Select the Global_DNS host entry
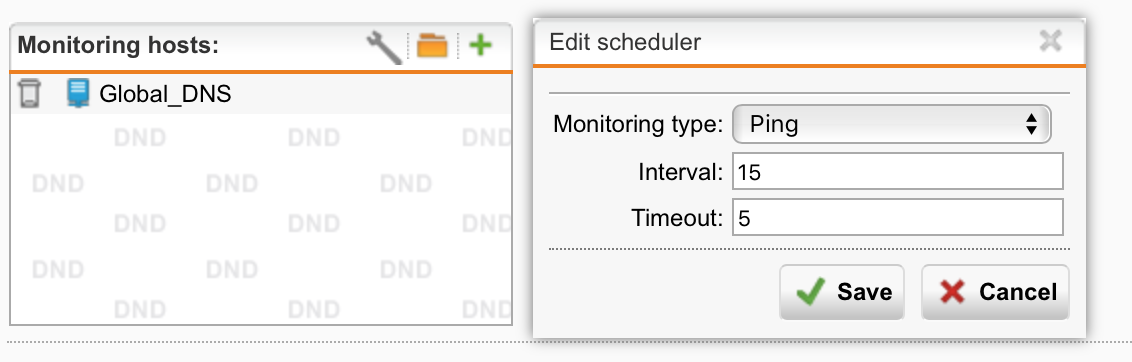 (261, 94)
